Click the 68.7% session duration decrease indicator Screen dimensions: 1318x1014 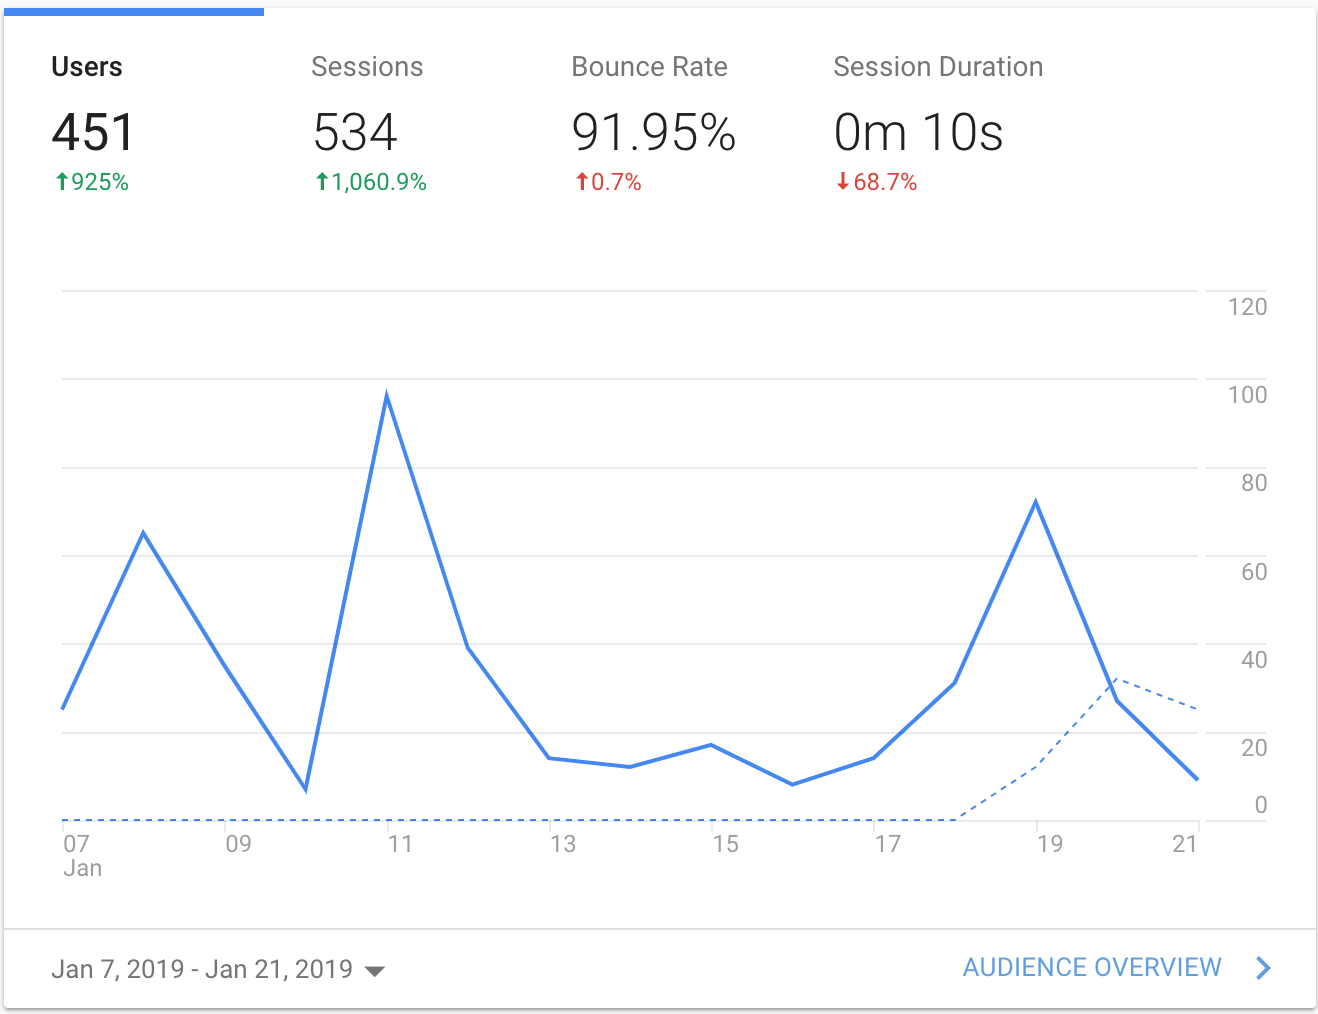tap(876, 182)
